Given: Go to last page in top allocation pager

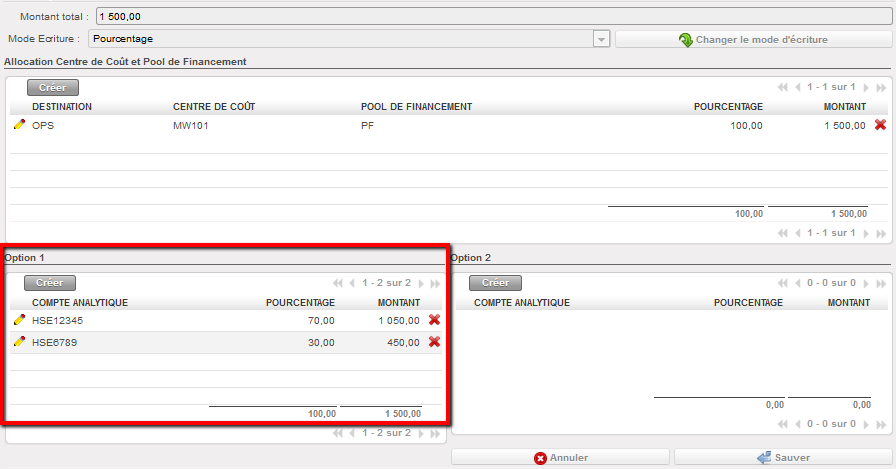Looking at the screenshot, I should point(881,87).
